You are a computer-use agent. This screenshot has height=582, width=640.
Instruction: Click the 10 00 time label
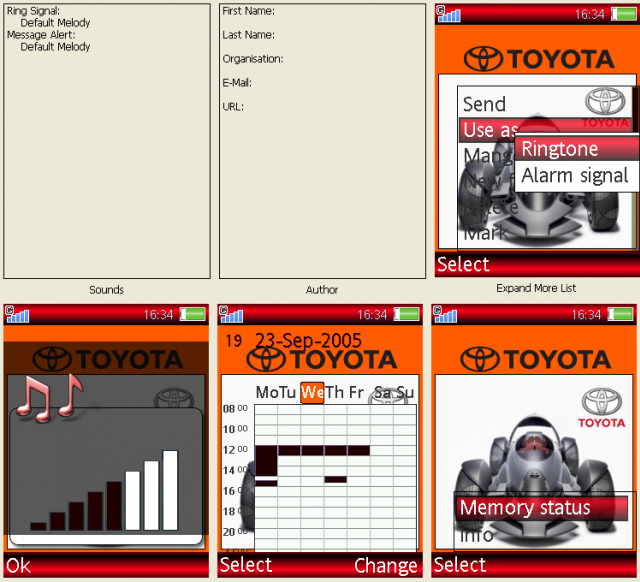[x=236, y=429]
